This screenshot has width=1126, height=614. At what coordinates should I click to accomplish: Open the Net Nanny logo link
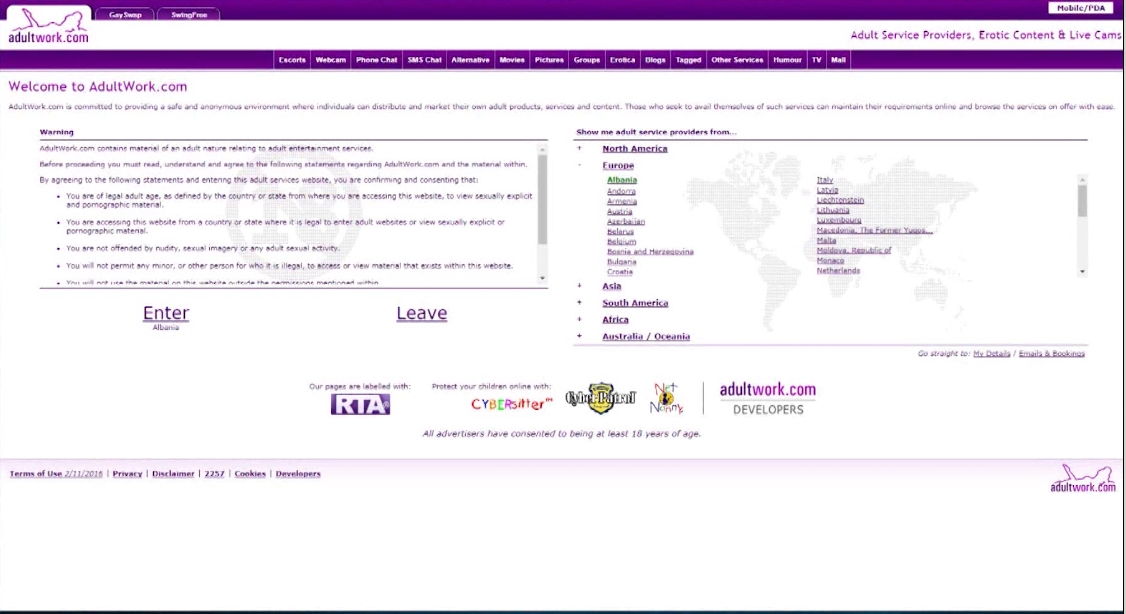point(667,398)
